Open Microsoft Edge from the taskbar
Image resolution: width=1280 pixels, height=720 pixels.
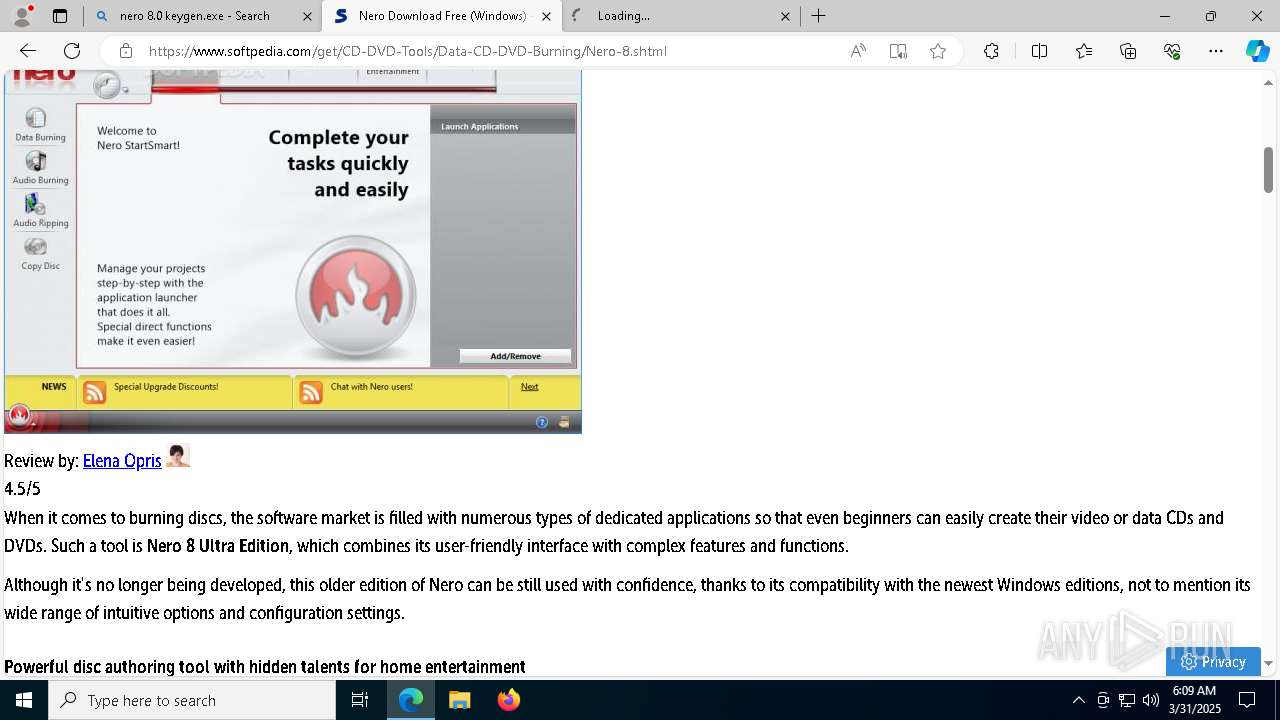point(411,700)
